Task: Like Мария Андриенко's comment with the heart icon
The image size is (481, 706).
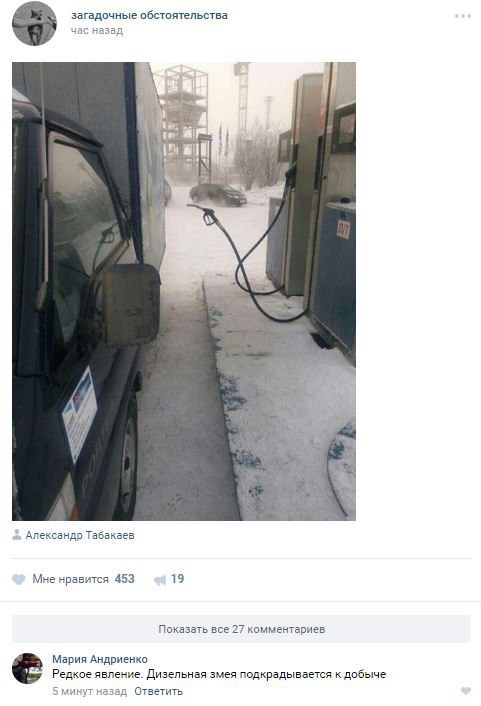Action: [466, 691]
